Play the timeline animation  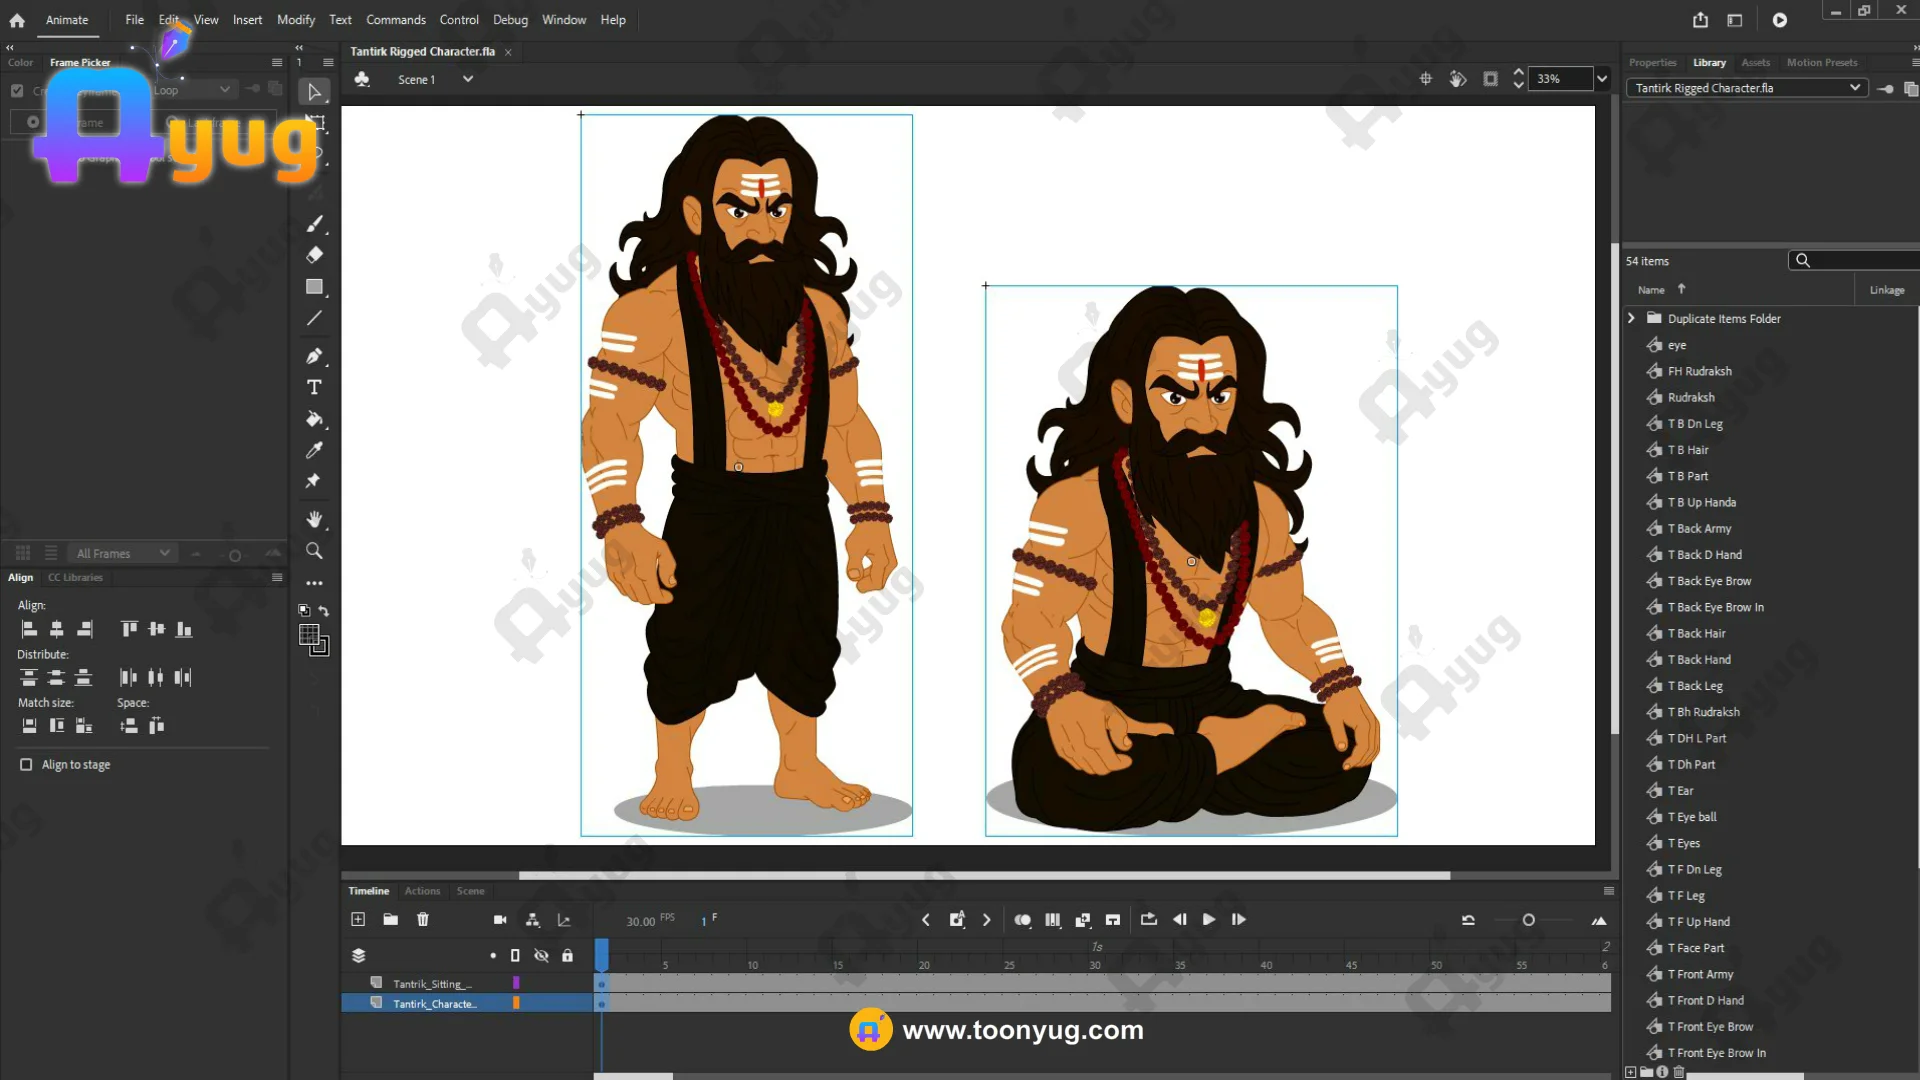[x=1209, y=919]
